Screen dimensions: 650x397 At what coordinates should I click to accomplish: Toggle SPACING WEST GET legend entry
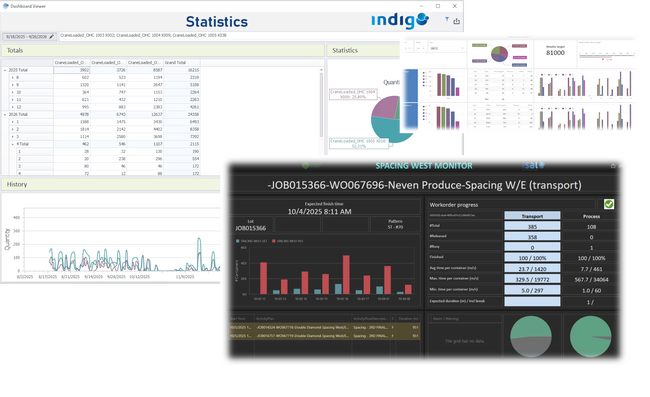(x=252, y=241)
